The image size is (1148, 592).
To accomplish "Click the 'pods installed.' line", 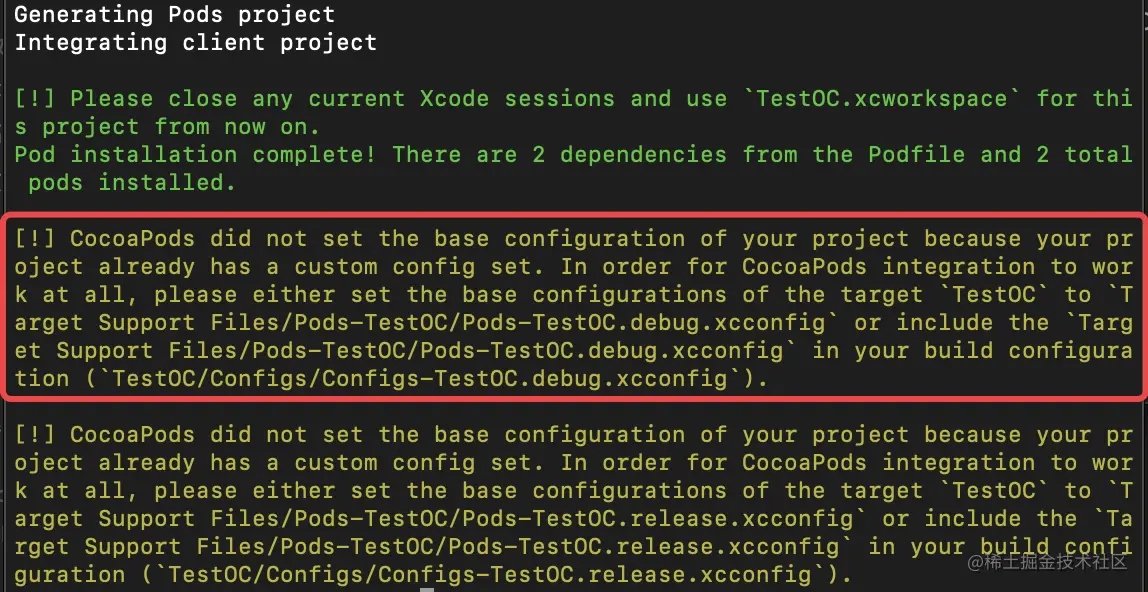I will [x=133, y=182].
